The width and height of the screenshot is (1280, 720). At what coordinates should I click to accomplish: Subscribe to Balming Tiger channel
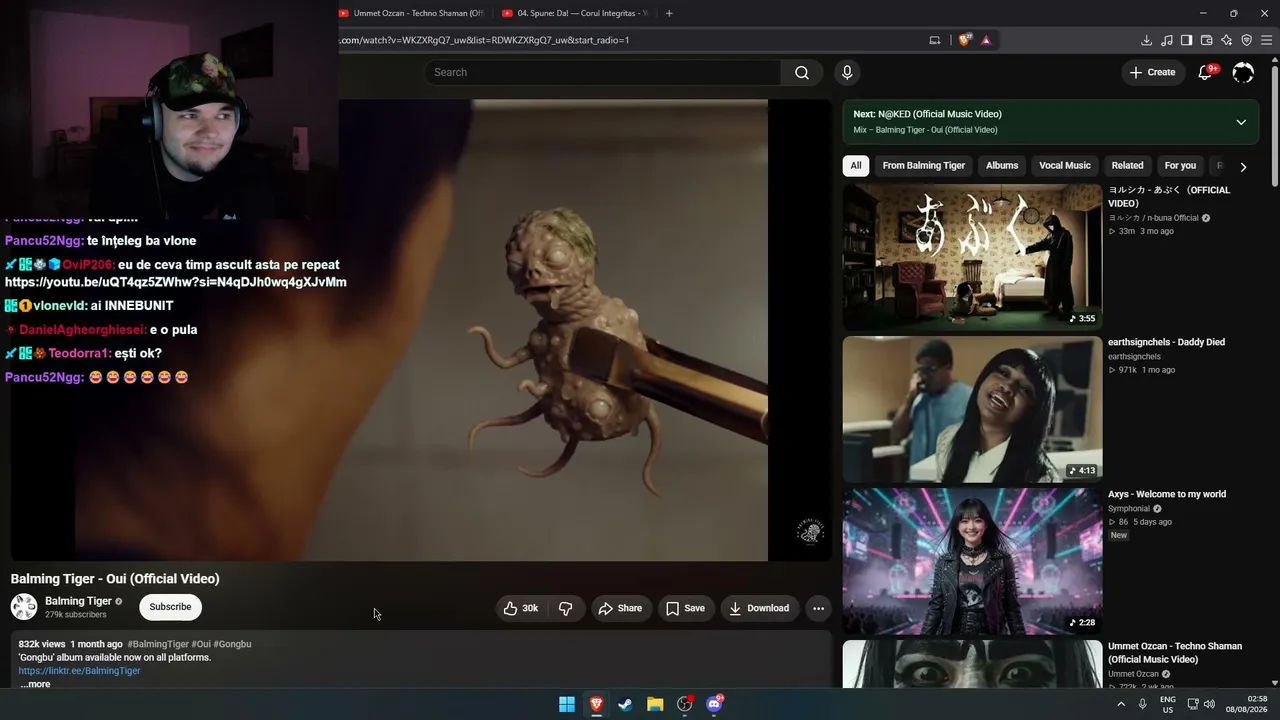(170, 607)
